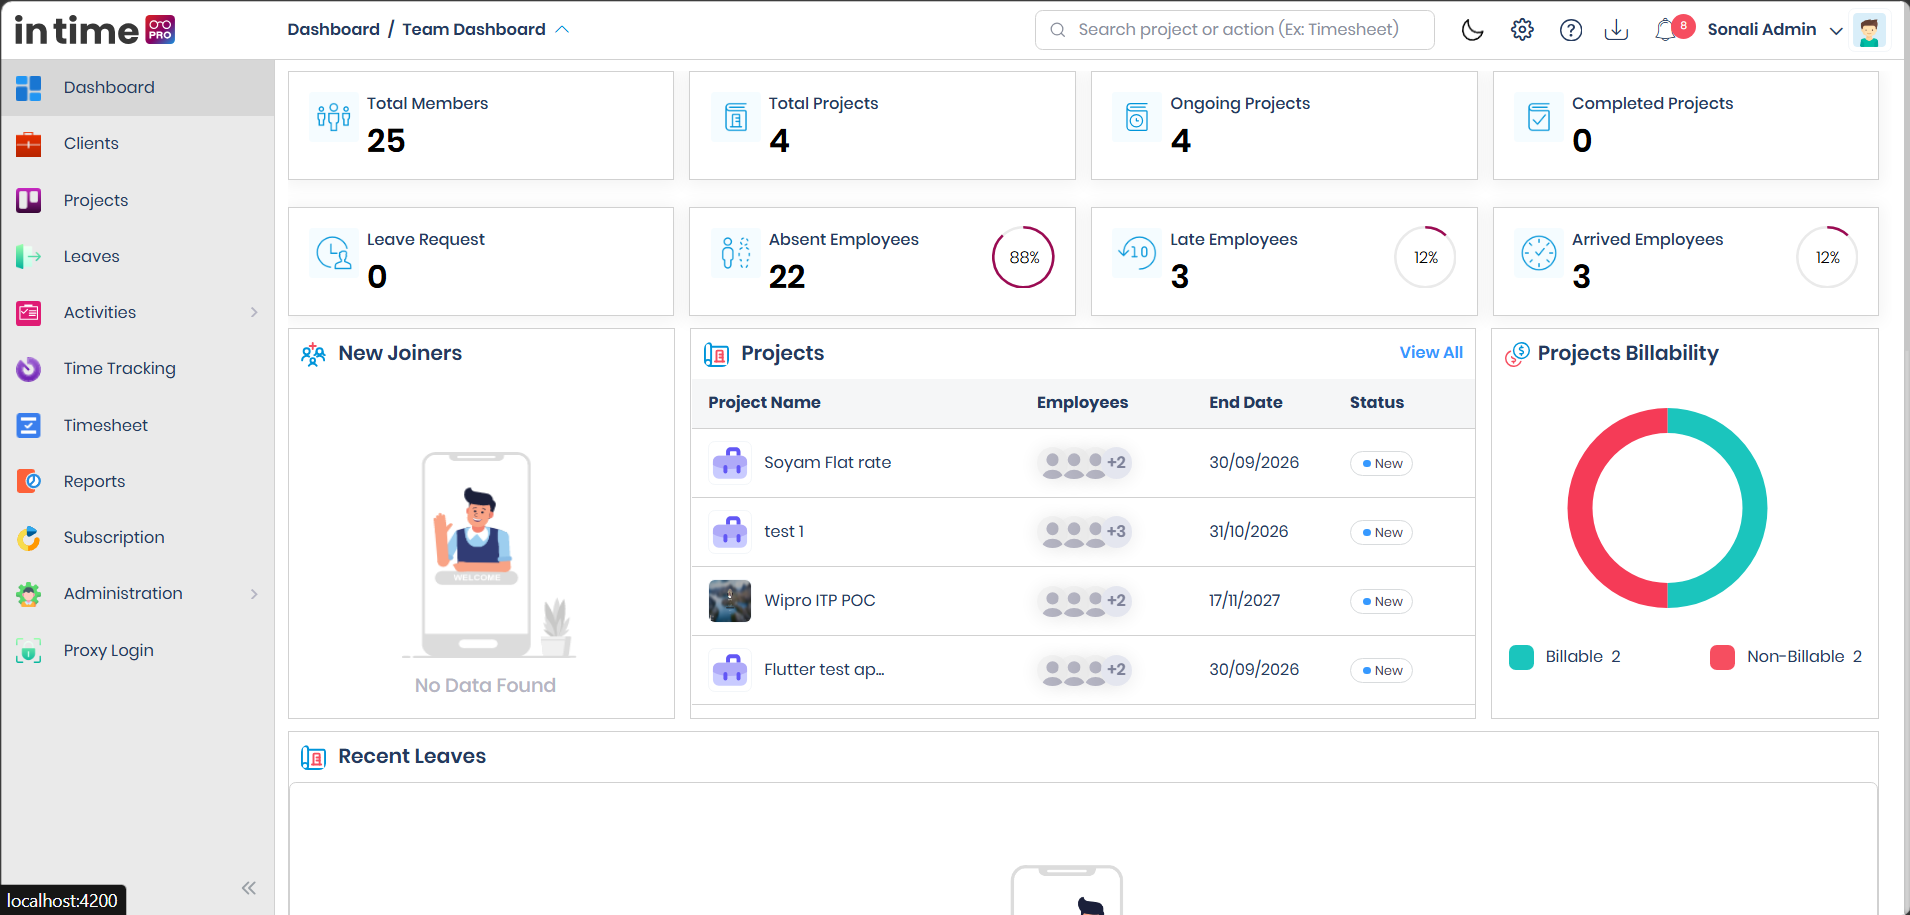Click the intime PRO logo
Screen dimensions: 1910x915
(x=94, y=30)
